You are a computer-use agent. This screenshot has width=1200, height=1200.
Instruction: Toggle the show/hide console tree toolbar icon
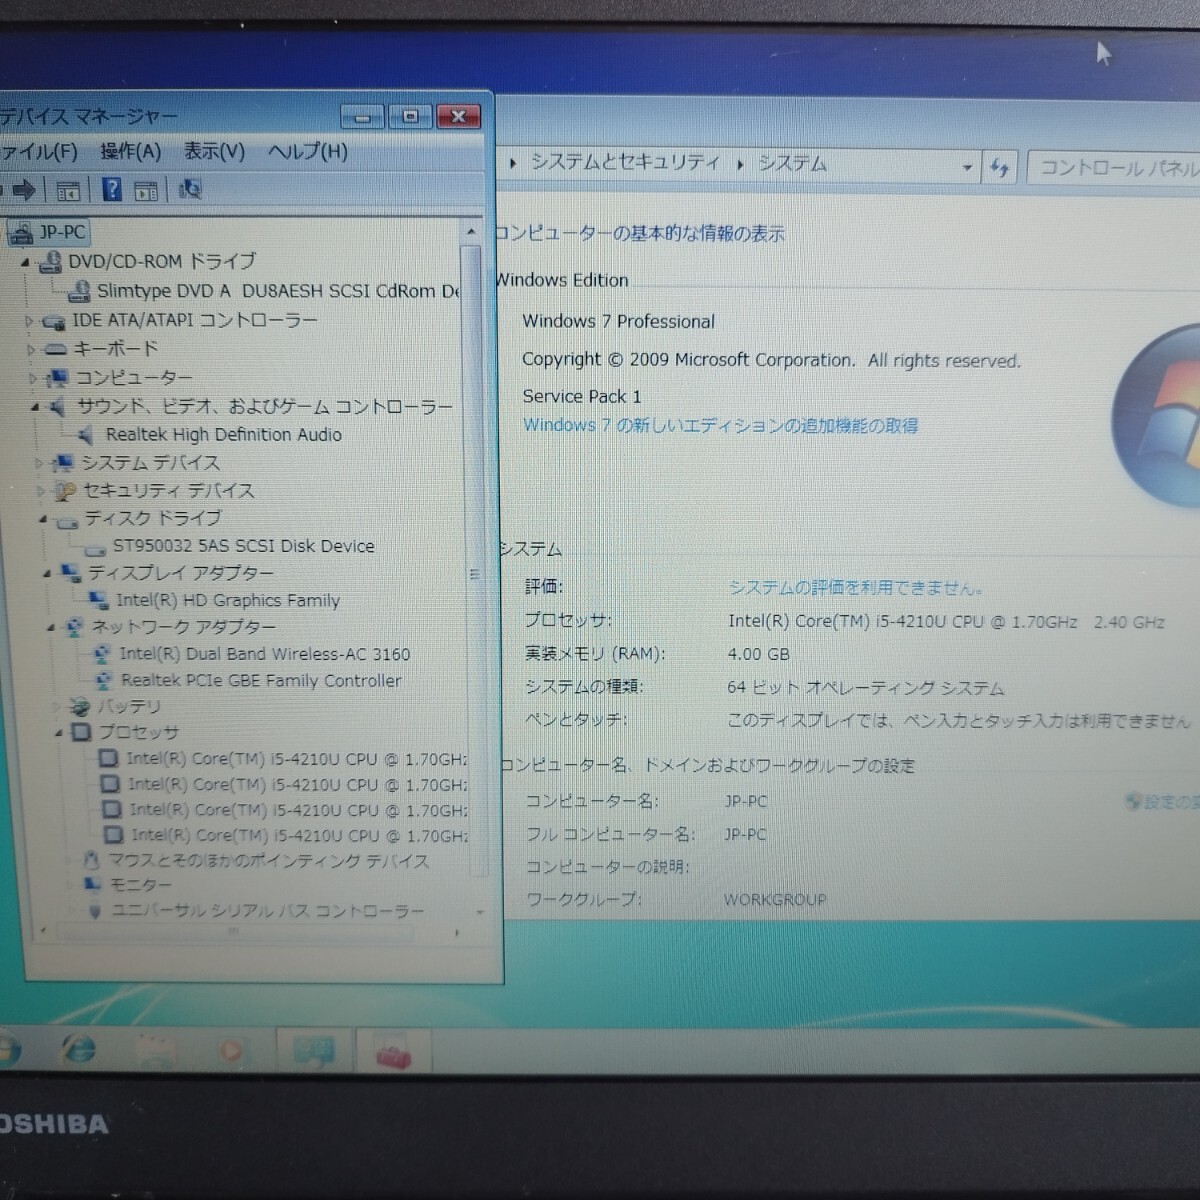click(67, 189)
